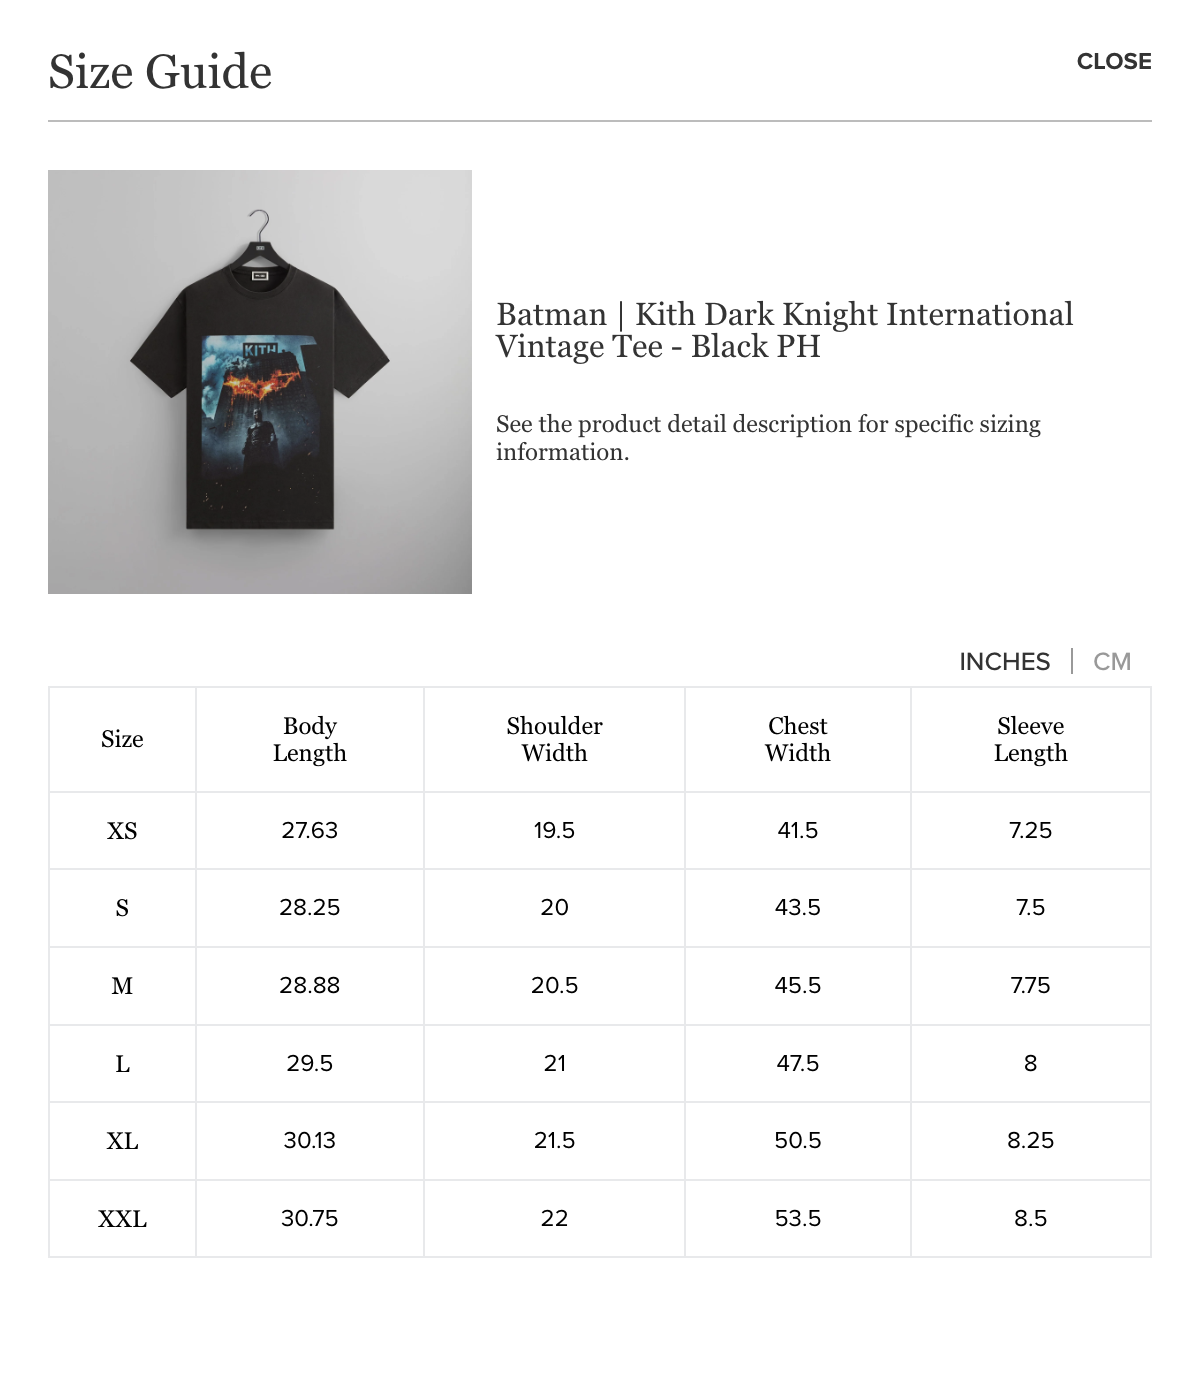Viewport: 1200px width, 1374px height.
Task: Click the XXL size row label
Action: pyautogui.click(x=122, y=1219)
